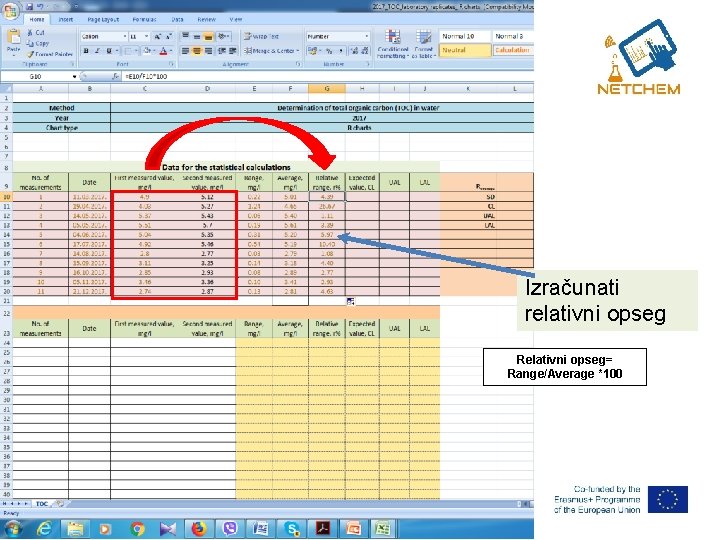
Task: Select column G header
Action: point(326,89)
